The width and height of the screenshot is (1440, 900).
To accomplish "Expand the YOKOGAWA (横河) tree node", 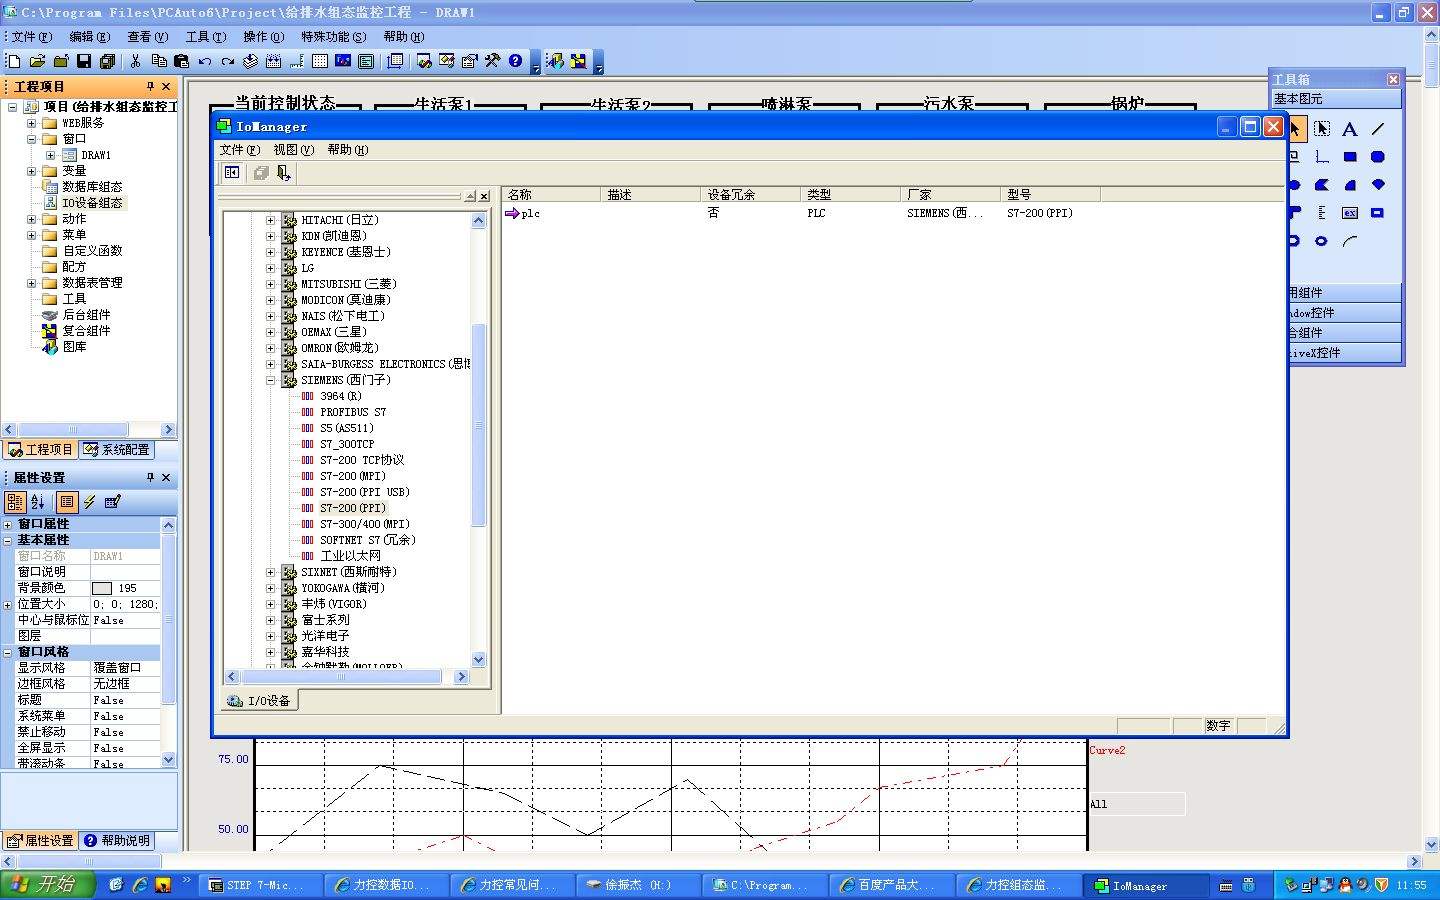I will pos(270,588).
